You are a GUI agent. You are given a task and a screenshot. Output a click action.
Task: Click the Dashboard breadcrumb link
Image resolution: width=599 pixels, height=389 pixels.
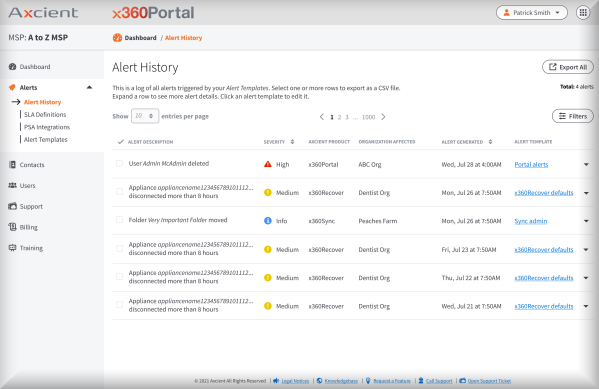(140, 38)
